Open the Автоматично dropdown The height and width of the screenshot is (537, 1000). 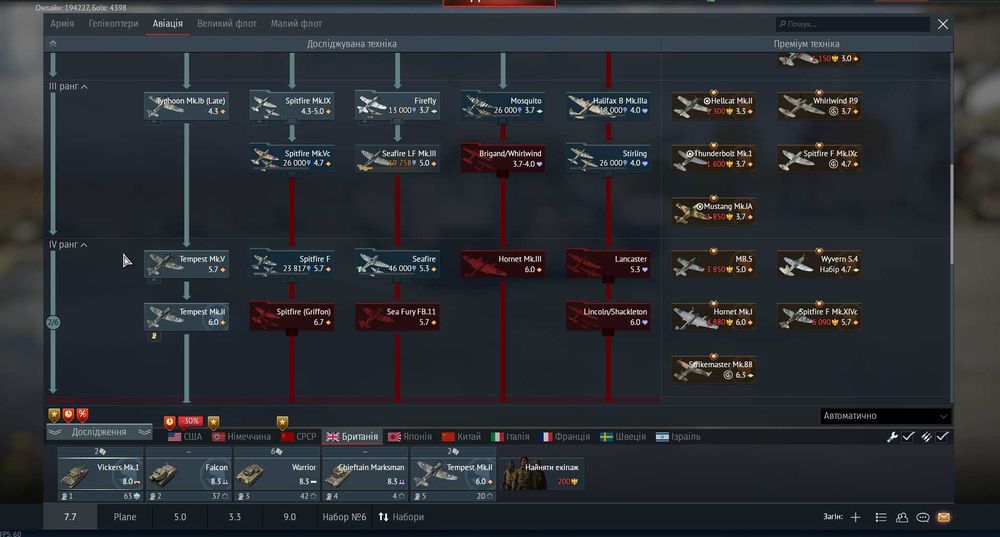click(885, 416)
